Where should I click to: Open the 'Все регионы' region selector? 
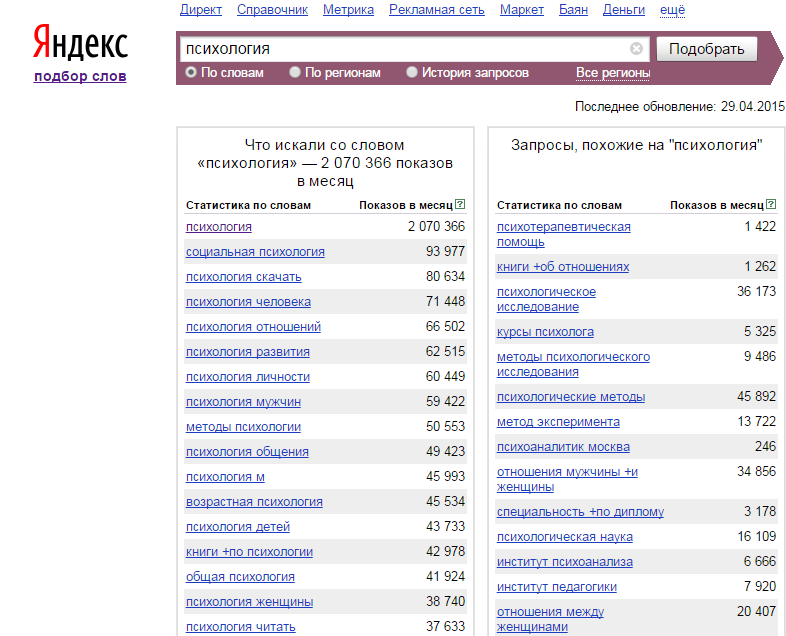[613, 73]
